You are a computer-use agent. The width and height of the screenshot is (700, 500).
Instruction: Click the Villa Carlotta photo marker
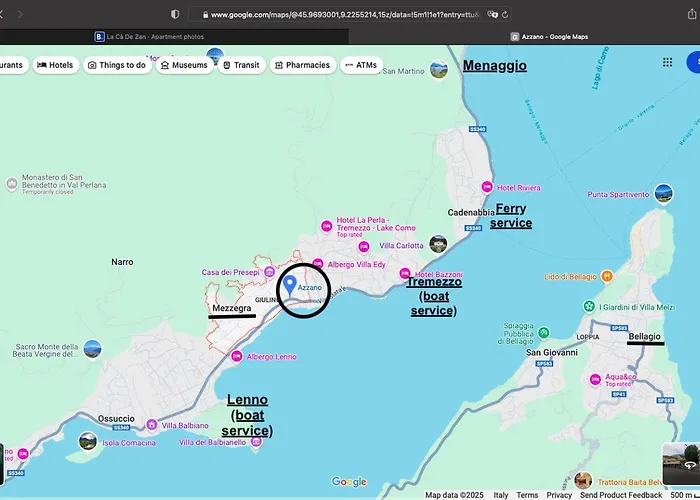click(x=438, y=244)
